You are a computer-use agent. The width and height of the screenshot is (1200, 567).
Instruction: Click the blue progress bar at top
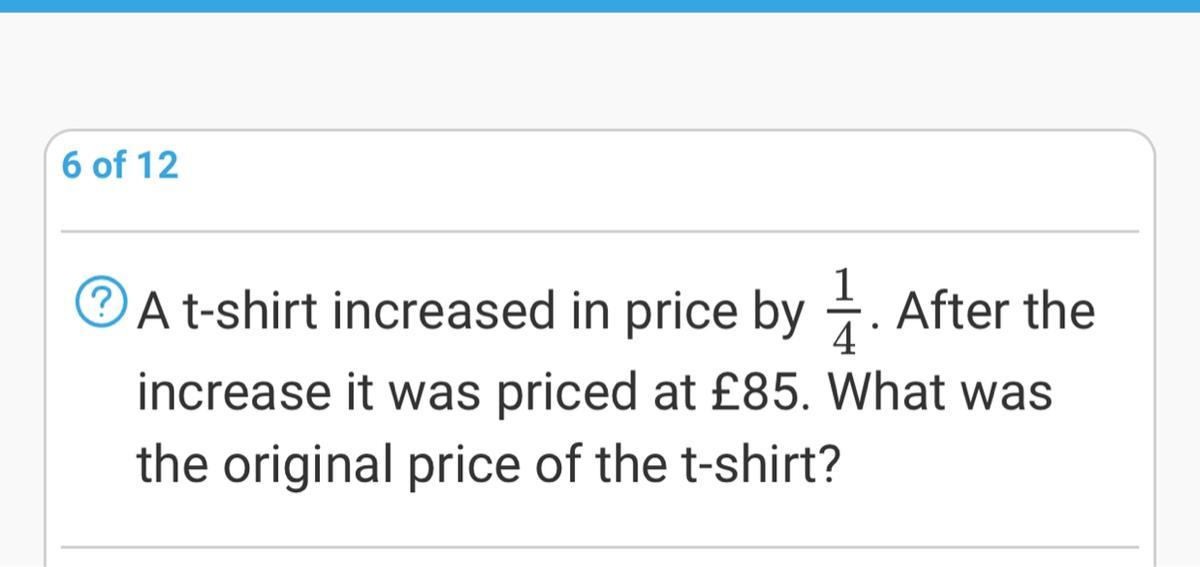(600, 5)
